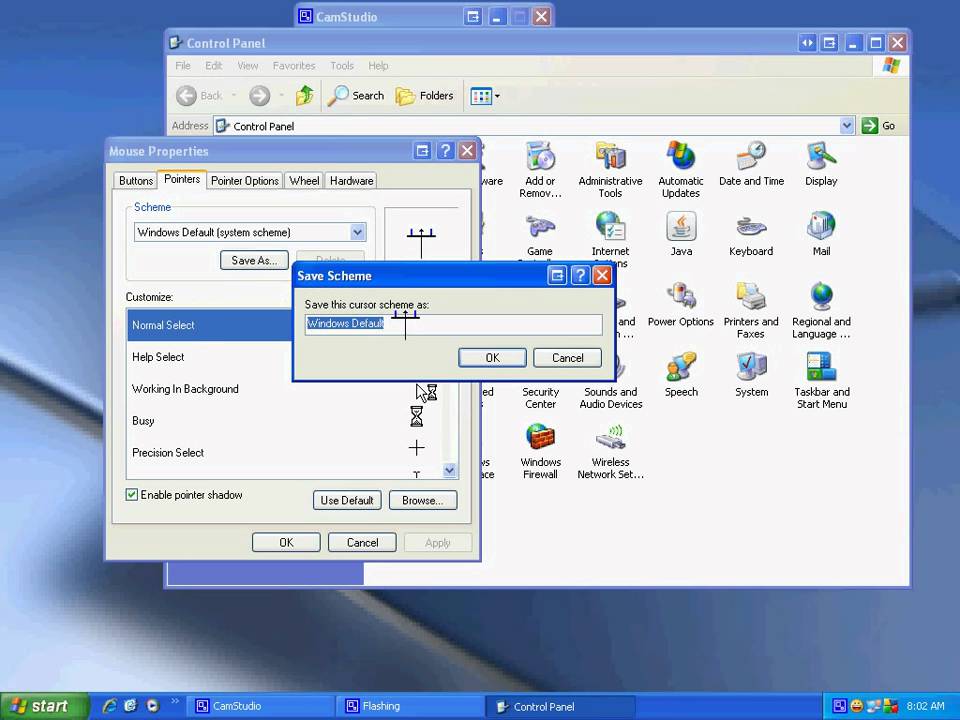Open Add or Remove Programs icon
The image size is (960, 720).
click(x=540, y=169)
